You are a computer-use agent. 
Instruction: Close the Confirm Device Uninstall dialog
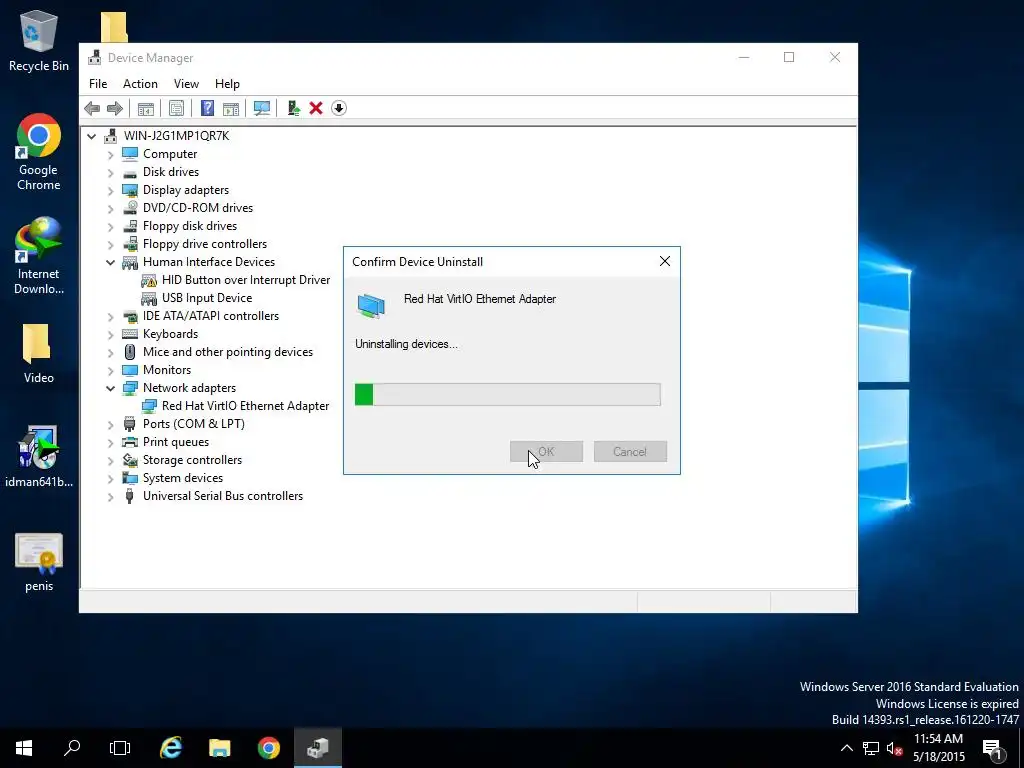(665, 261)
